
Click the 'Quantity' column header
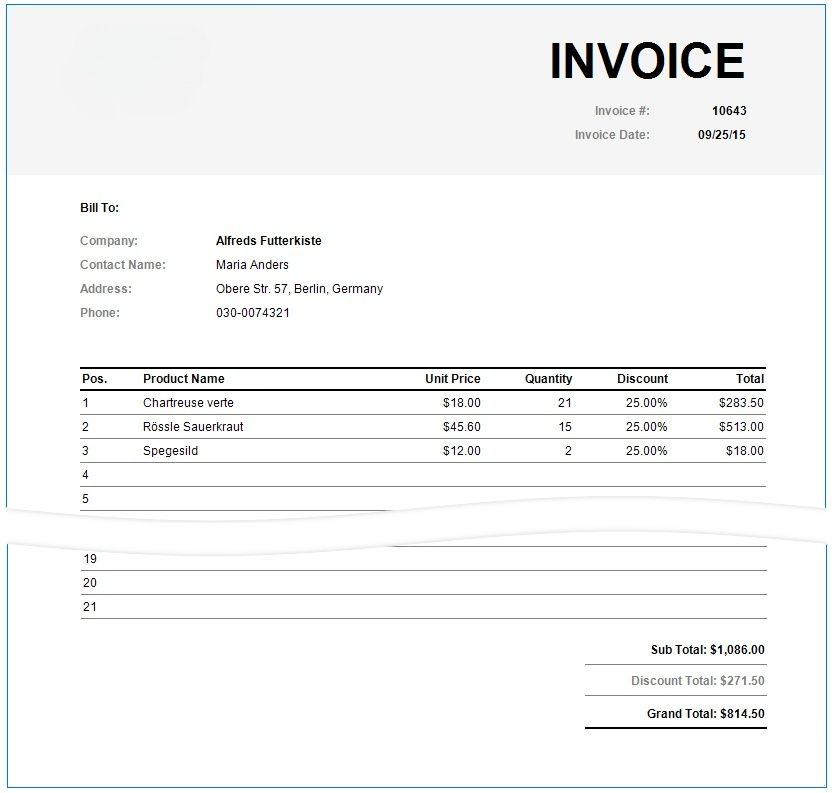pos(549,378)
